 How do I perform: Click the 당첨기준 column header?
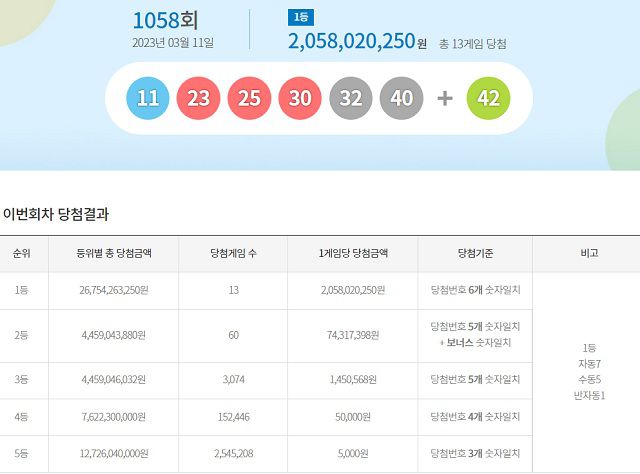pyautogui.click(x=474, y=254)
